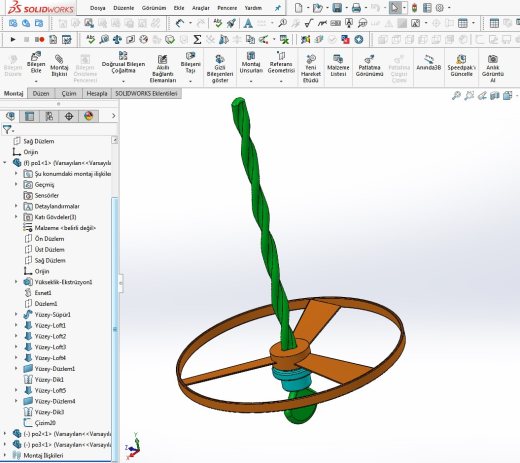Switch to the Çizim tab

coord(69,93)
